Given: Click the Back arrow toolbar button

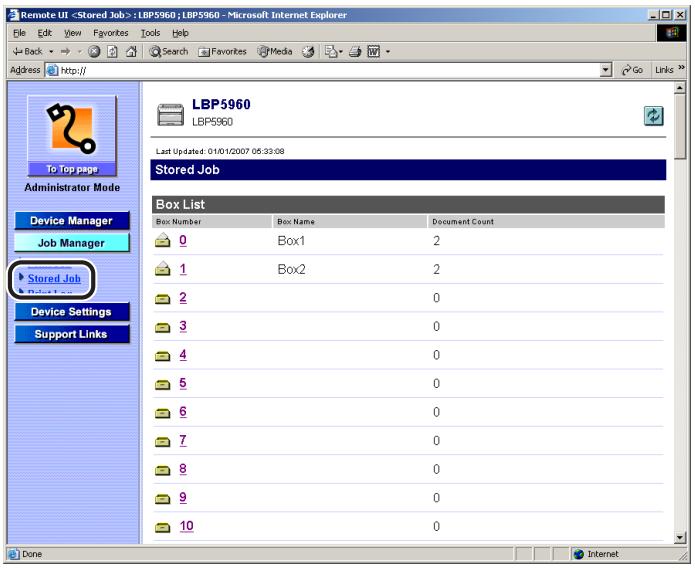Looking at the screenshot, I should pos(28,52).
